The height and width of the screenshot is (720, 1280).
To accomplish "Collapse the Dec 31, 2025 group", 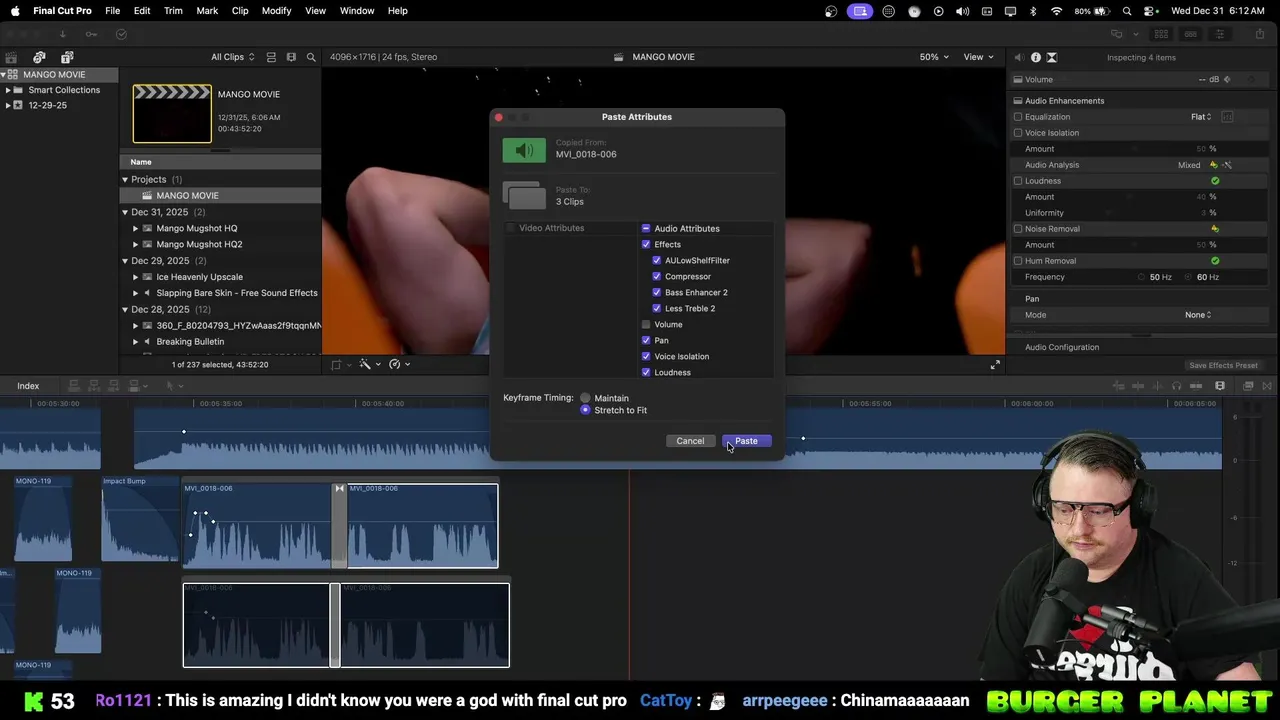I will 125,212.
